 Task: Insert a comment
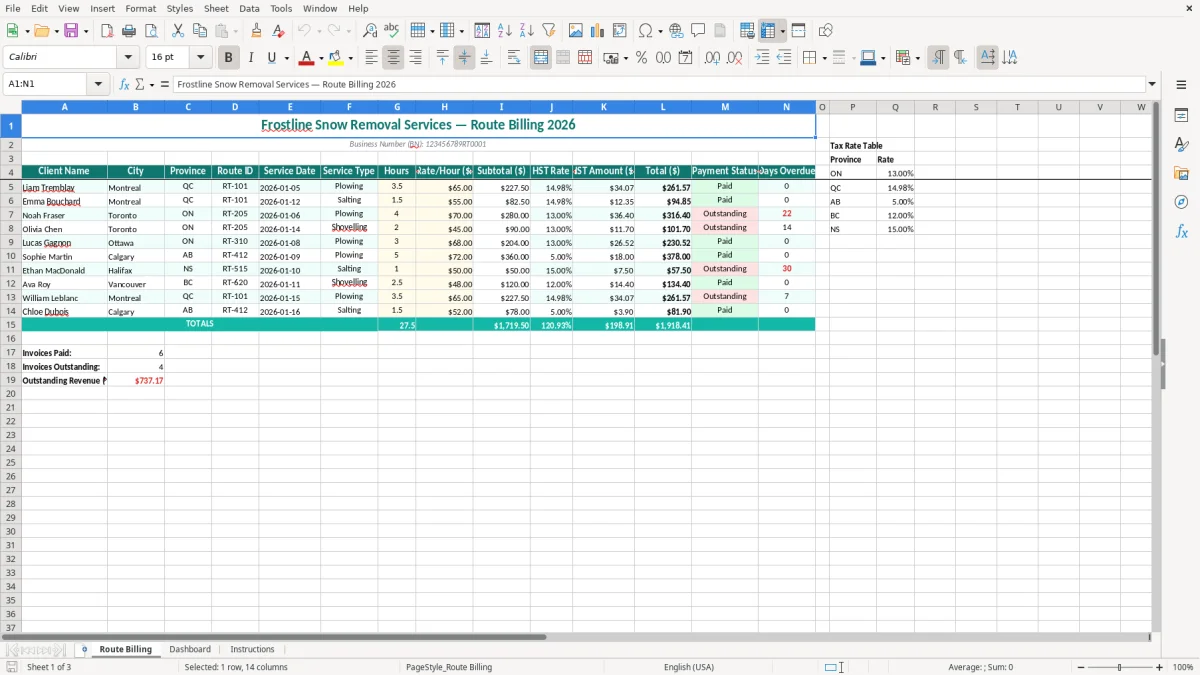698,31
